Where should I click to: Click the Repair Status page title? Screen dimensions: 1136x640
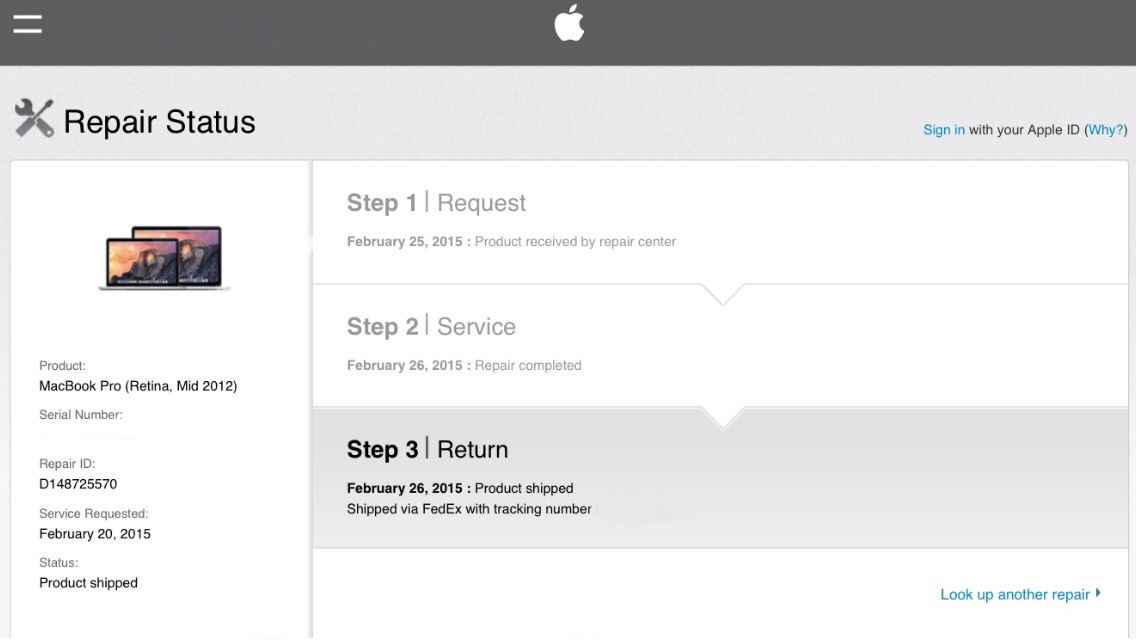coord(159,122)
